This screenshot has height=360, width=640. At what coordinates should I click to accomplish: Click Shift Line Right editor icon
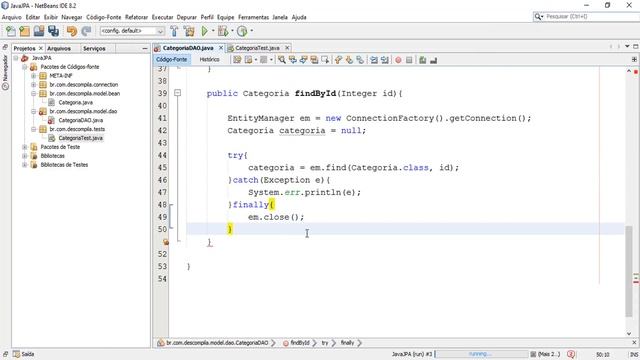[x=384, y=60]
